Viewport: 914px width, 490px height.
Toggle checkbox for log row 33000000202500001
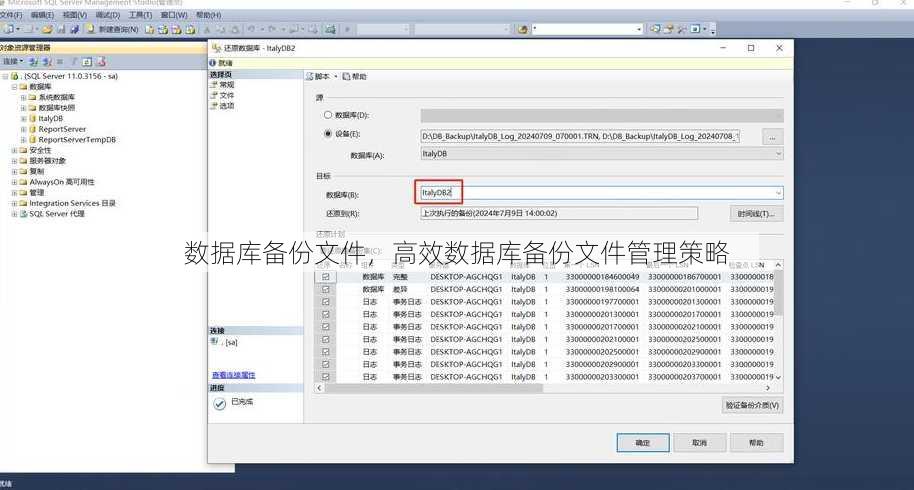pos(325,352)
